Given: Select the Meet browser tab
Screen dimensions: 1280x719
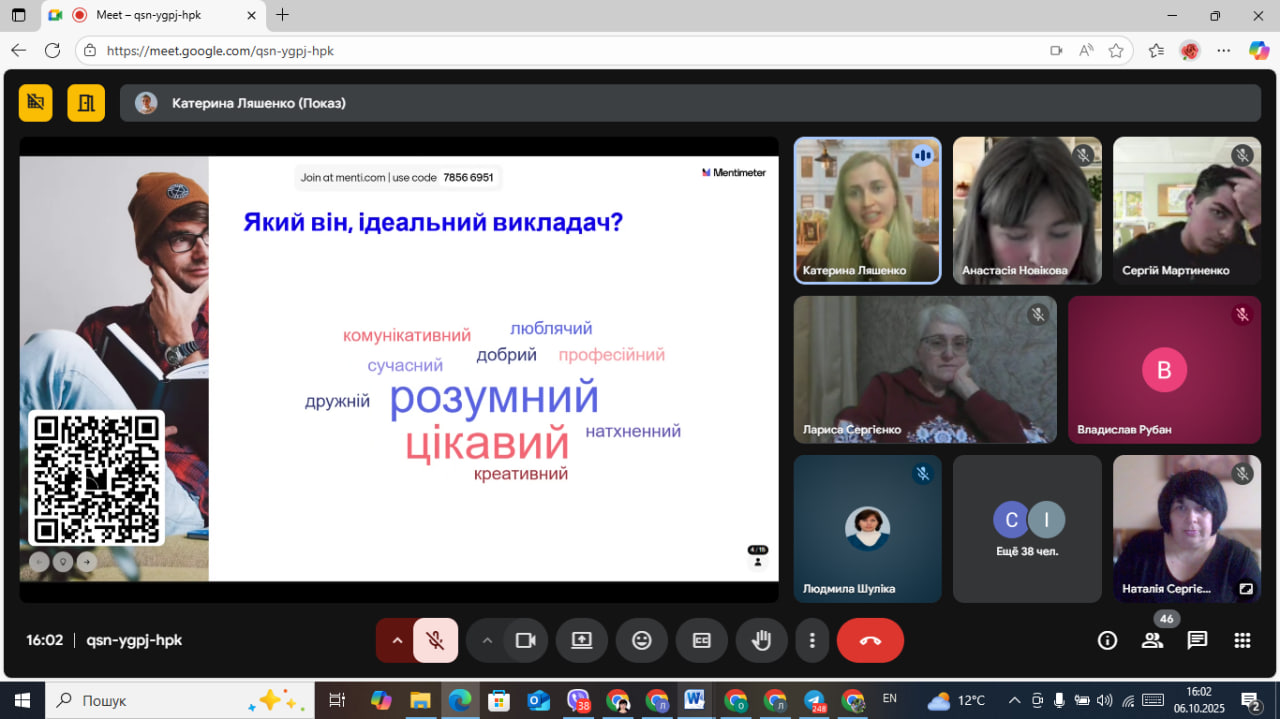Looking at the screenshot, I should click(x=150, y=15).
